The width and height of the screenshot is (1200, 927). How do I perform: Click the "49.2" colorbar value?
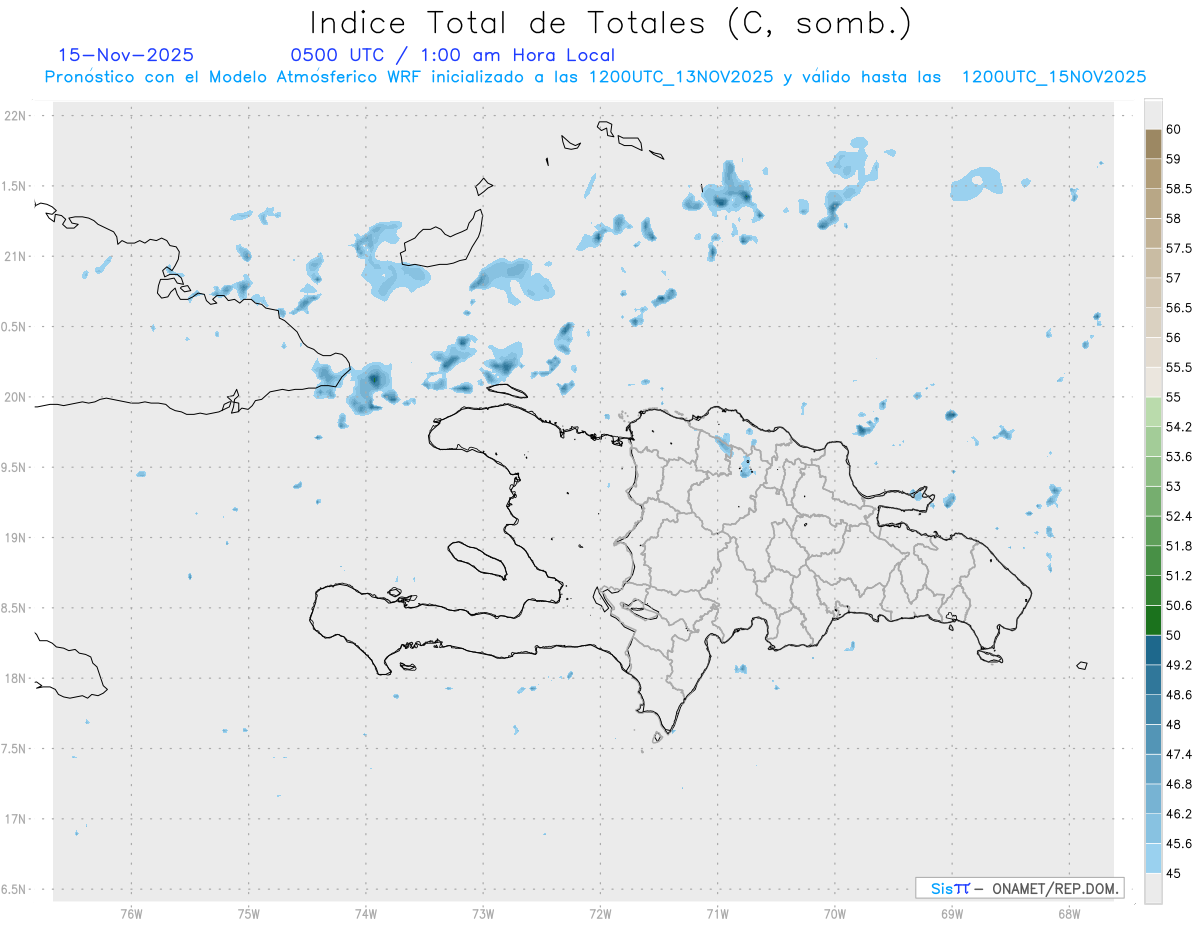coord(1179,665)
